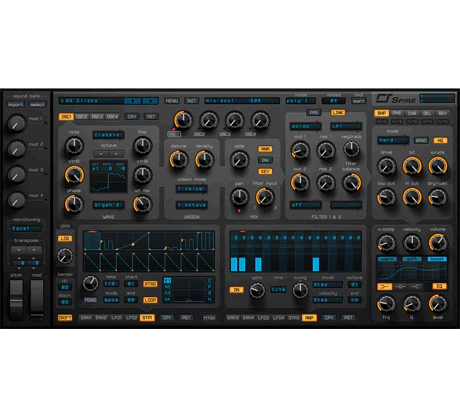Screen dimensions: 460x416
Task: Switch to the STP2 tab
Action: coord(294,318)
